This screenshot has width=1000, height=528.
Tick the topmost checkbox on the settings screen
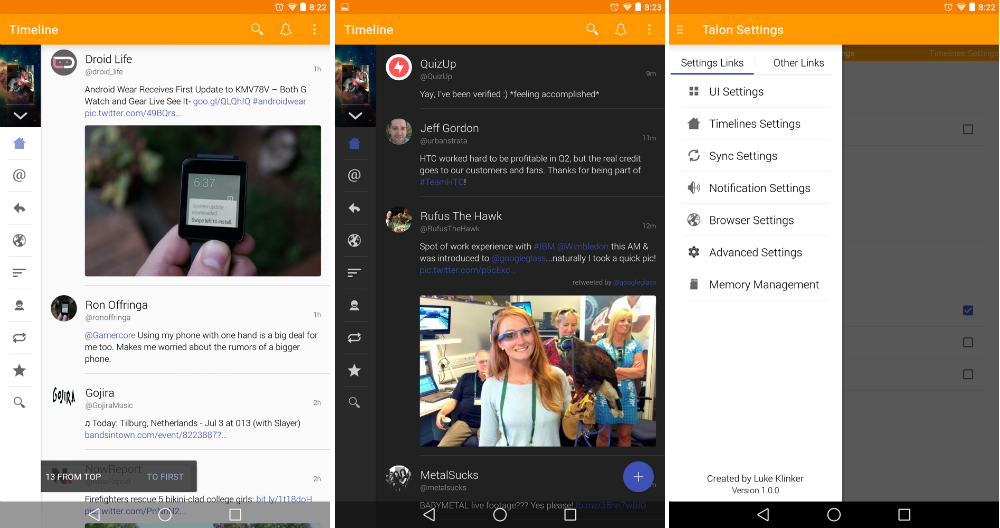tap(967, 129)
